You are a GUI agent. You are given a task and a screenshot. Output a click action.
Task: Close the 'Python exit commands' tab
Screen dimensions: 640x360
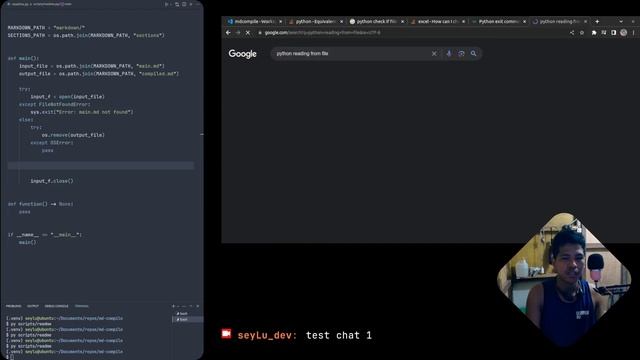[524, 22]
